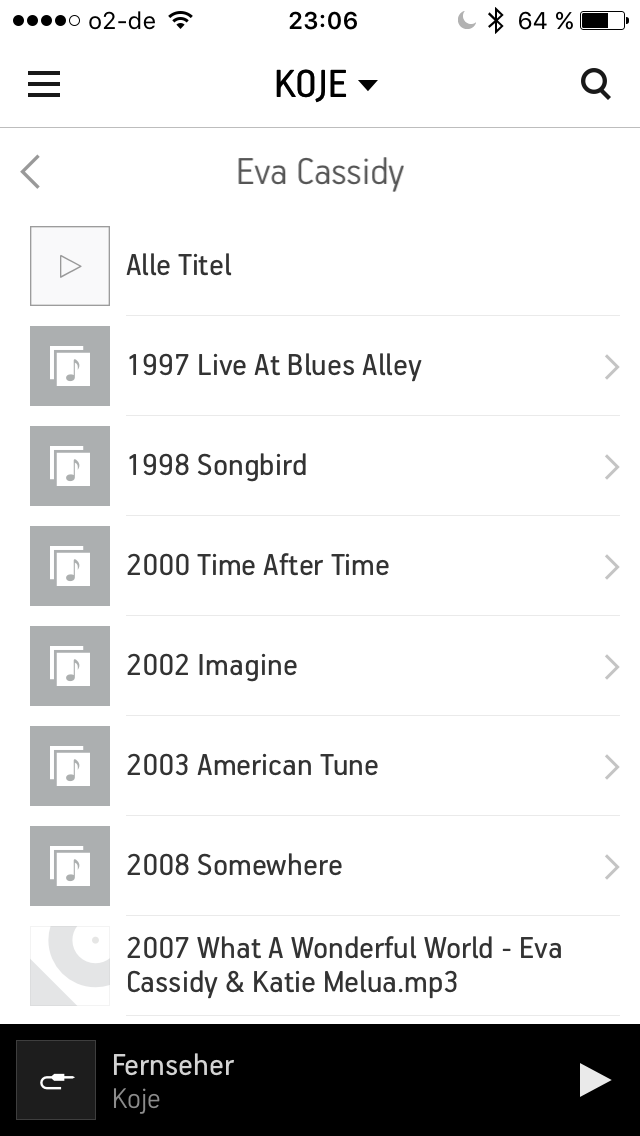Viewport: 640px width, 1136px height.
Task: Open the hamburger menu
Action: click(x=44, y=85)
